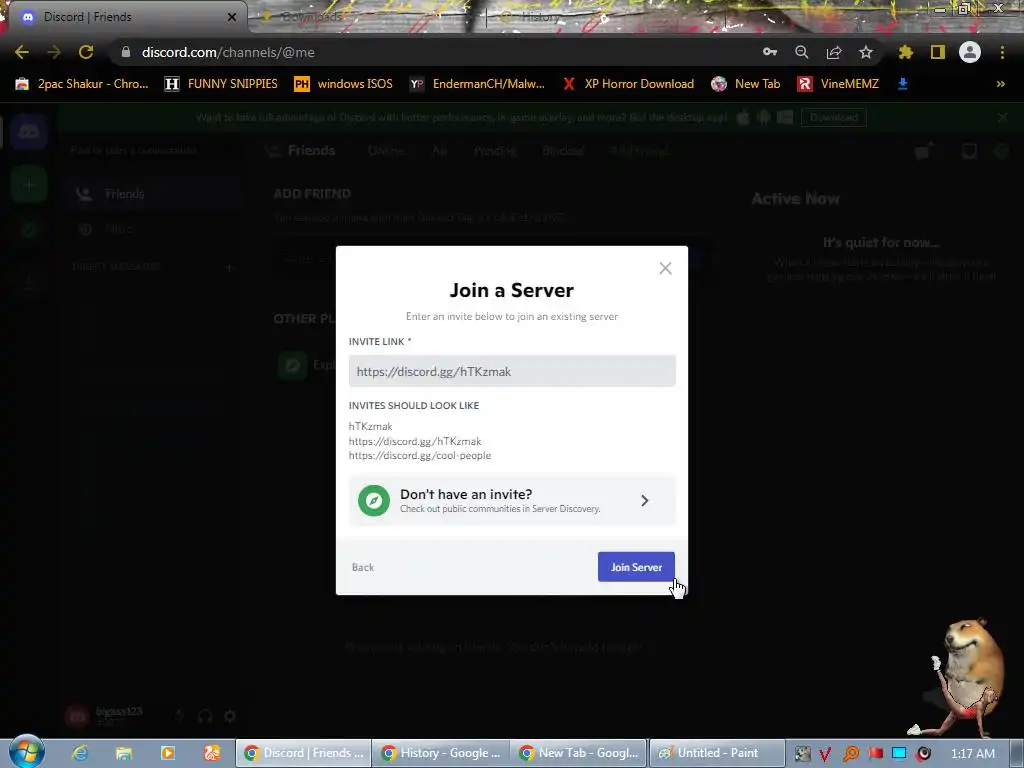Image resolution: width=1024 pixels, height=768 pixels.
Task: Open the Chrome profile avatar
Action: pos(970,52)
